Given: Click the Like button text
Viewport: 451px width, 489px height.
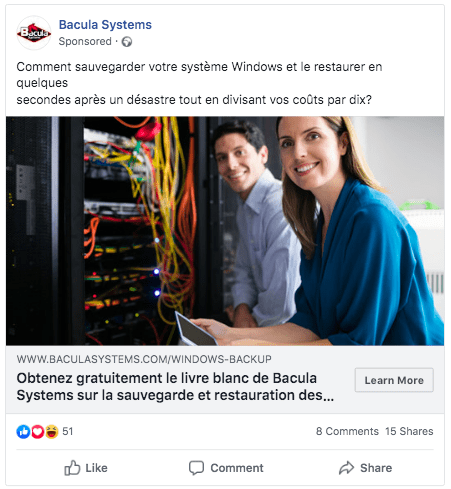Looking at the screenshot, I should point(96,468).
